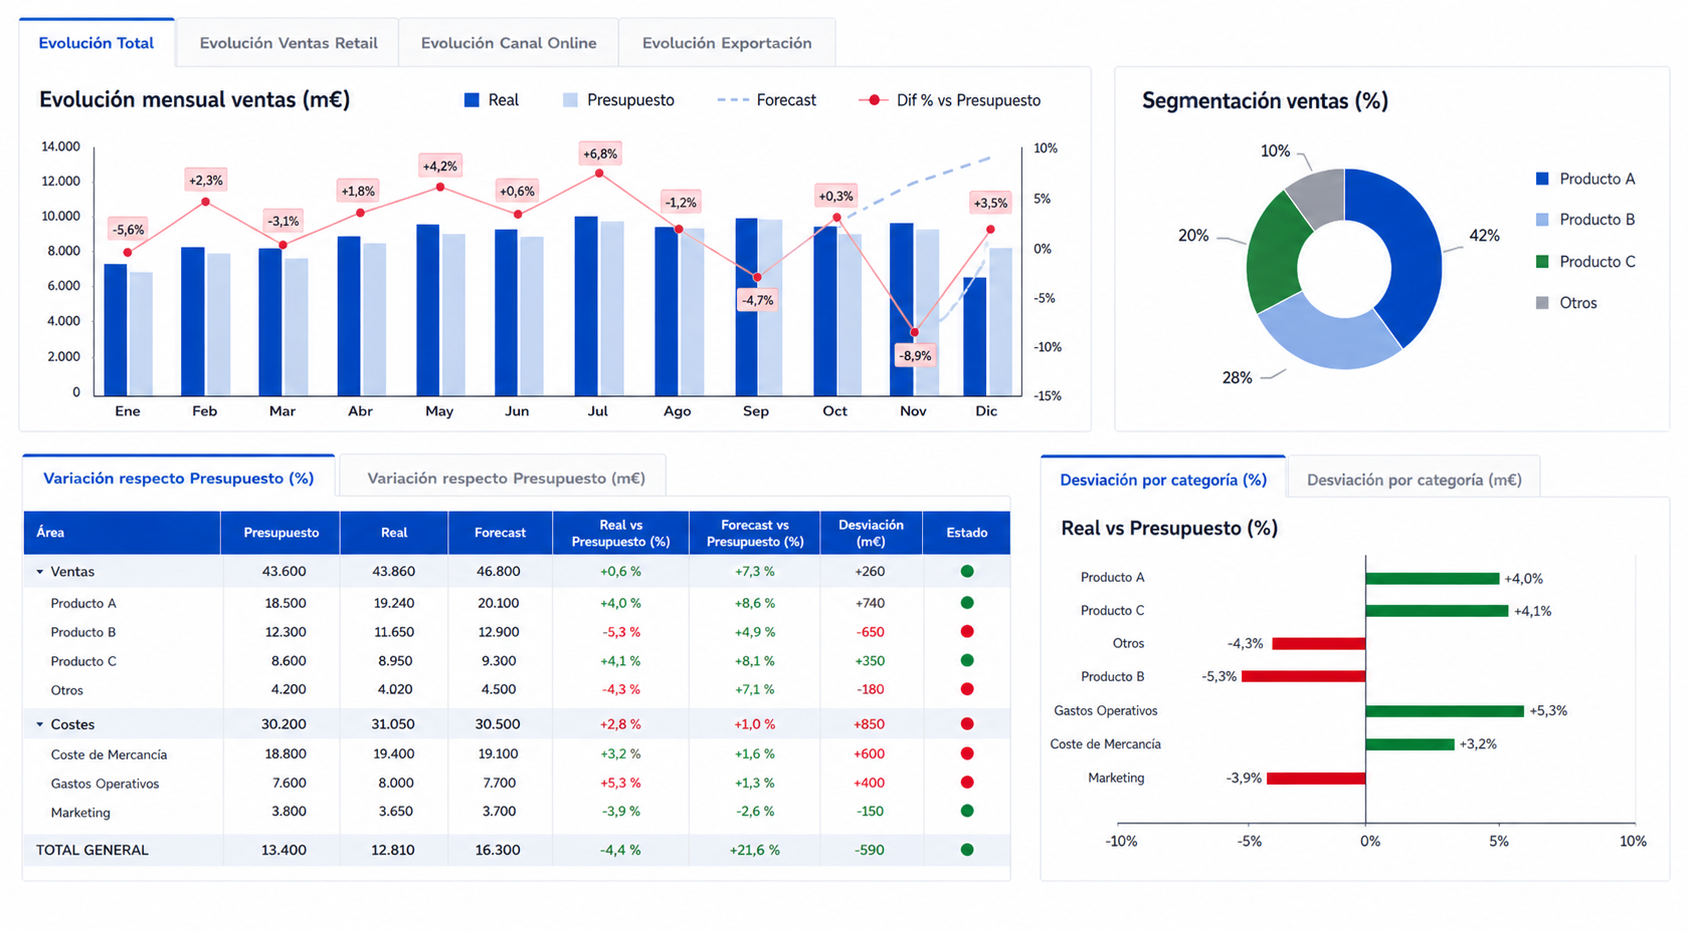Click the green status dot for Producto A
The height and width of the screenshot is (931, 1689).
pos(967,603)
